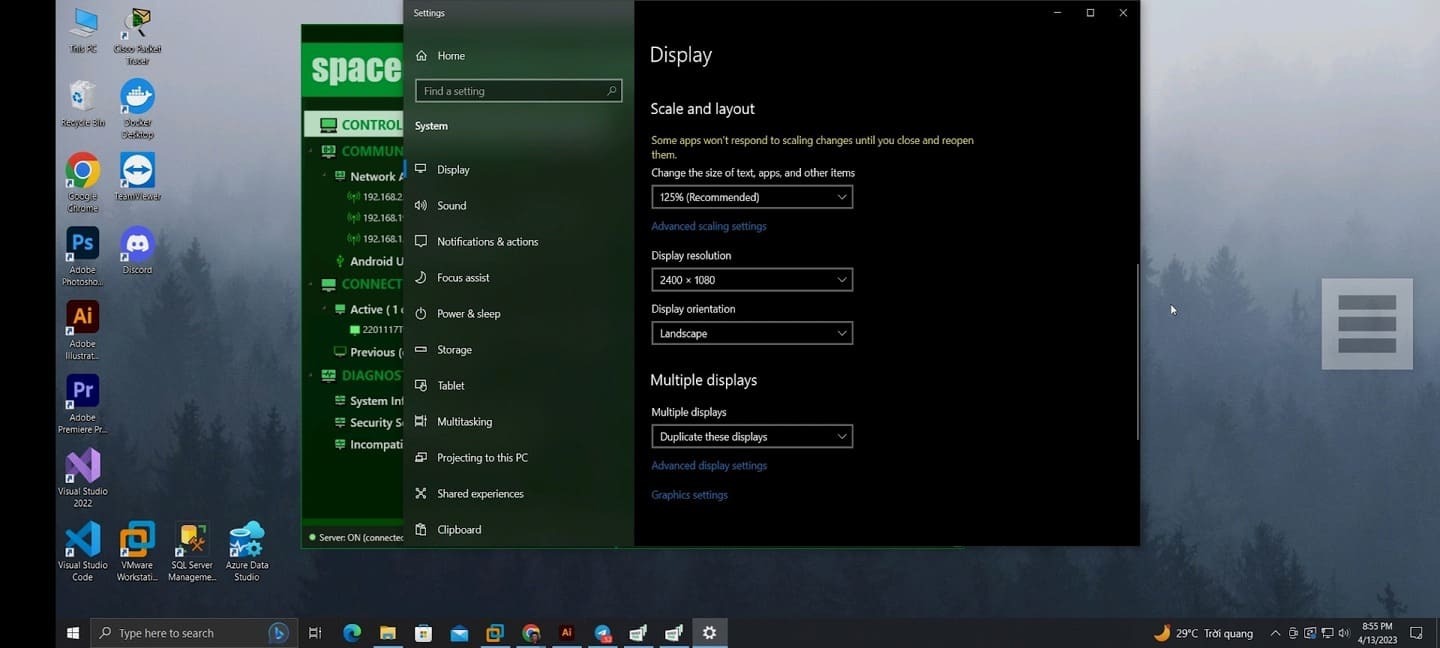Collapse Active connections node in Spacedesk
This screenshot has height=648, width=1440.
click(324, 309)
